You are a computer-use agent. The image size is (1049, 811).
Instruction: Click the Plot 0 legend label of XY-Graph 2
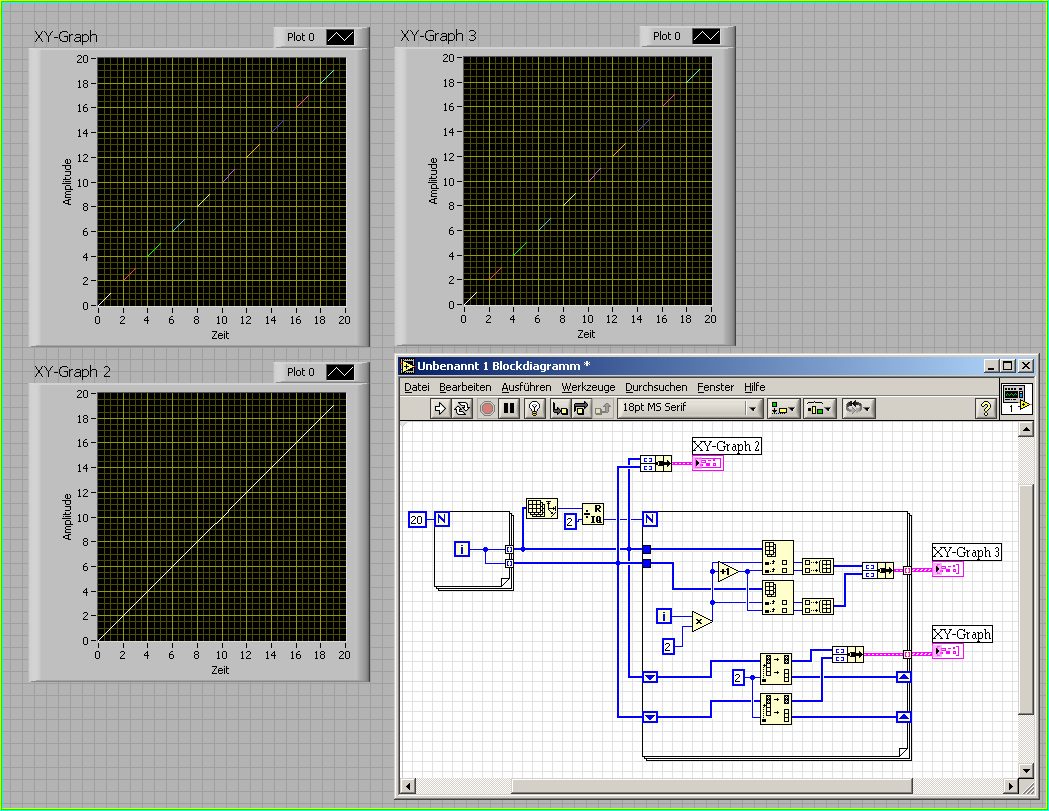click(x=301, y=372)
